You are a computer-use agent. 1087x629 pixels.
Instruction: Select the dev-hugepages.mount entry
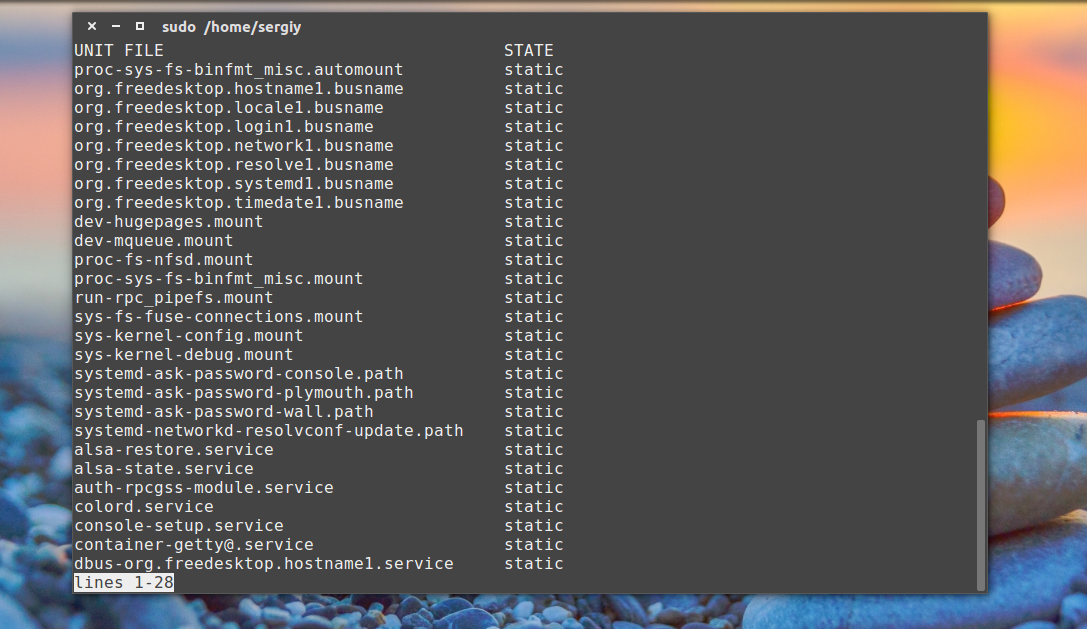point(168,221)
